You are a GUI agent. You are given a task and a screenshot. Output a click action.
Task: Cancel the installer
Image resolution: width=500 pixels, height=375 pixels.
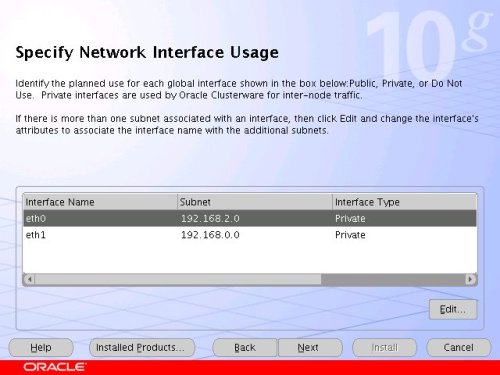pos(459,348)
